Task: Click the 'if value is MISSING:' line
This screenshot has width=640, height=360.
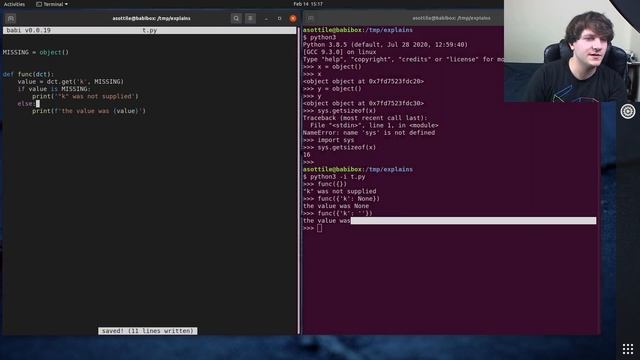Action: [54, 89]
